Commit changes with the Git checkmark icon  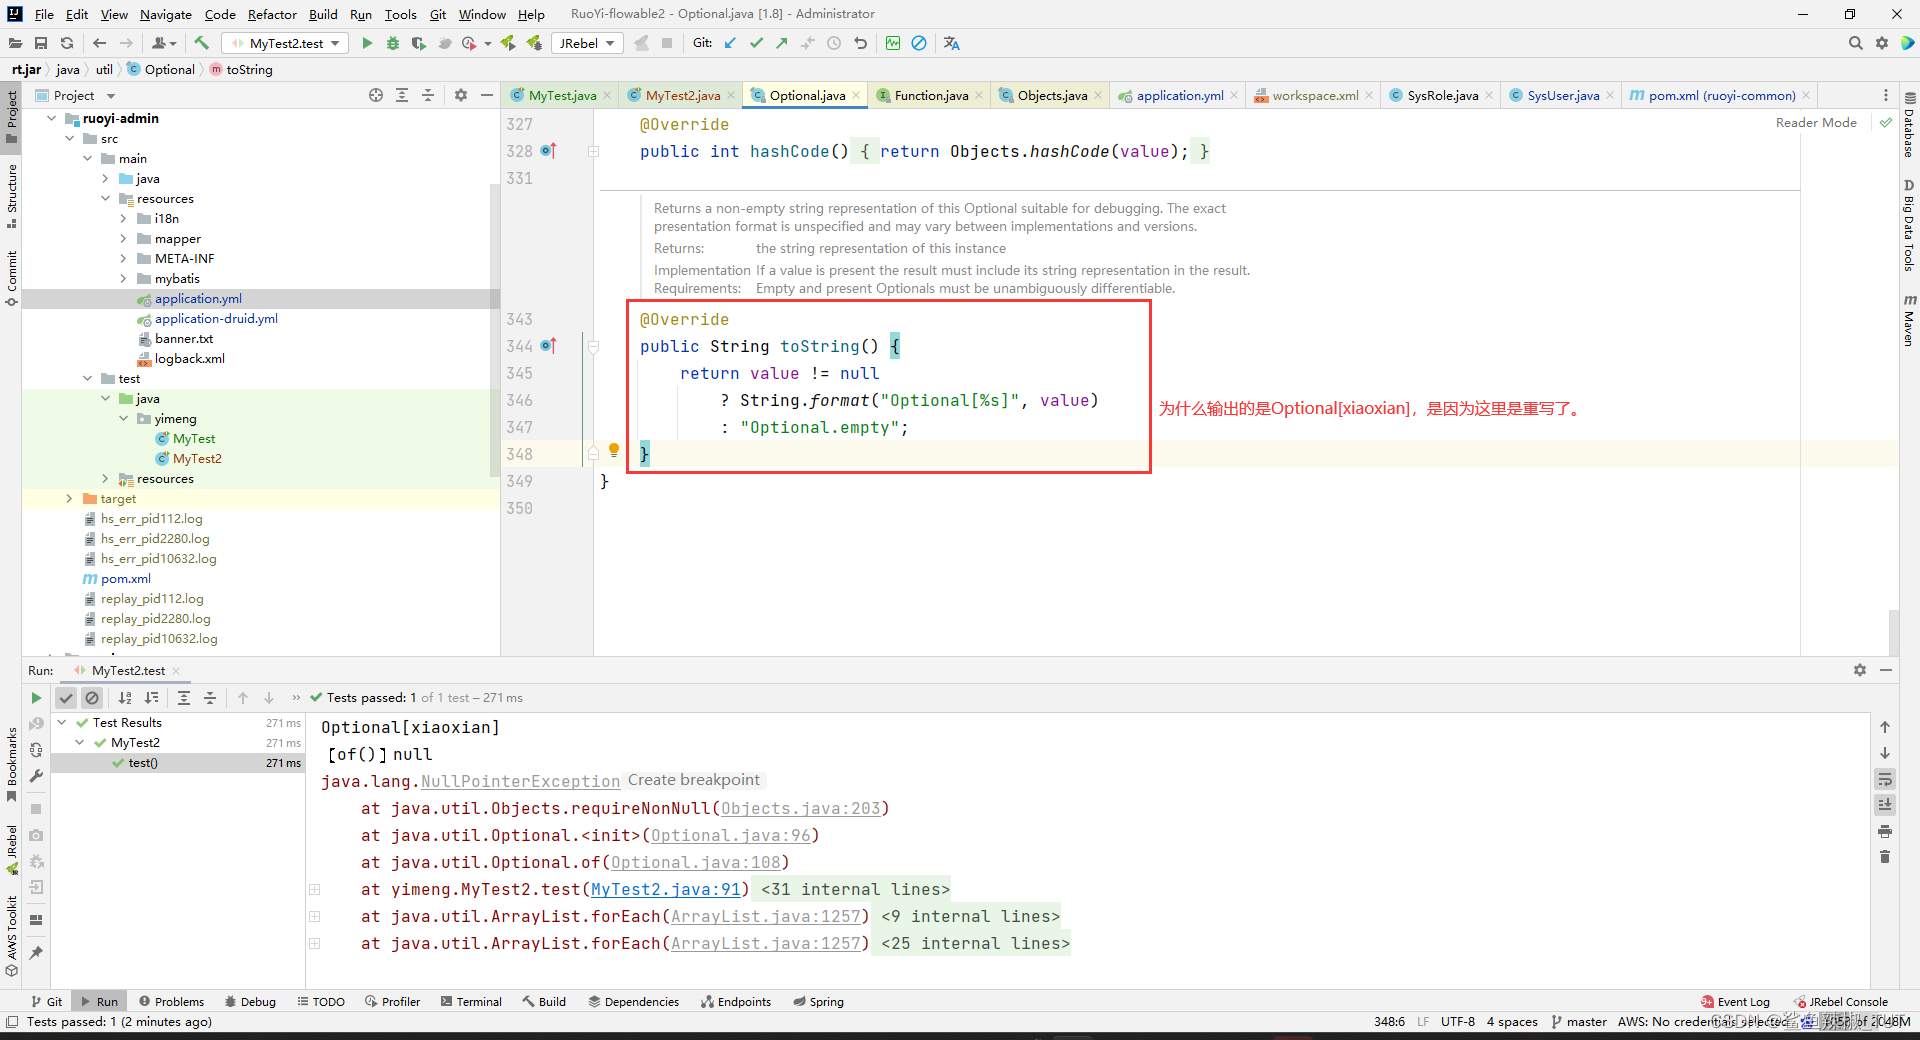(x=756, y=43)
